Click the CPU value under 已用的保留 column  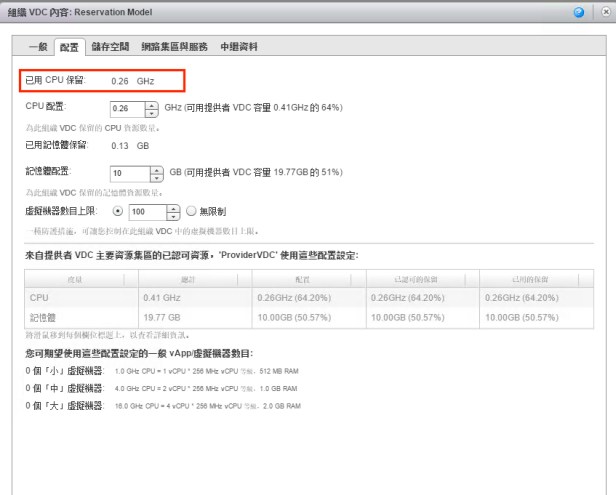pos(522,298)
